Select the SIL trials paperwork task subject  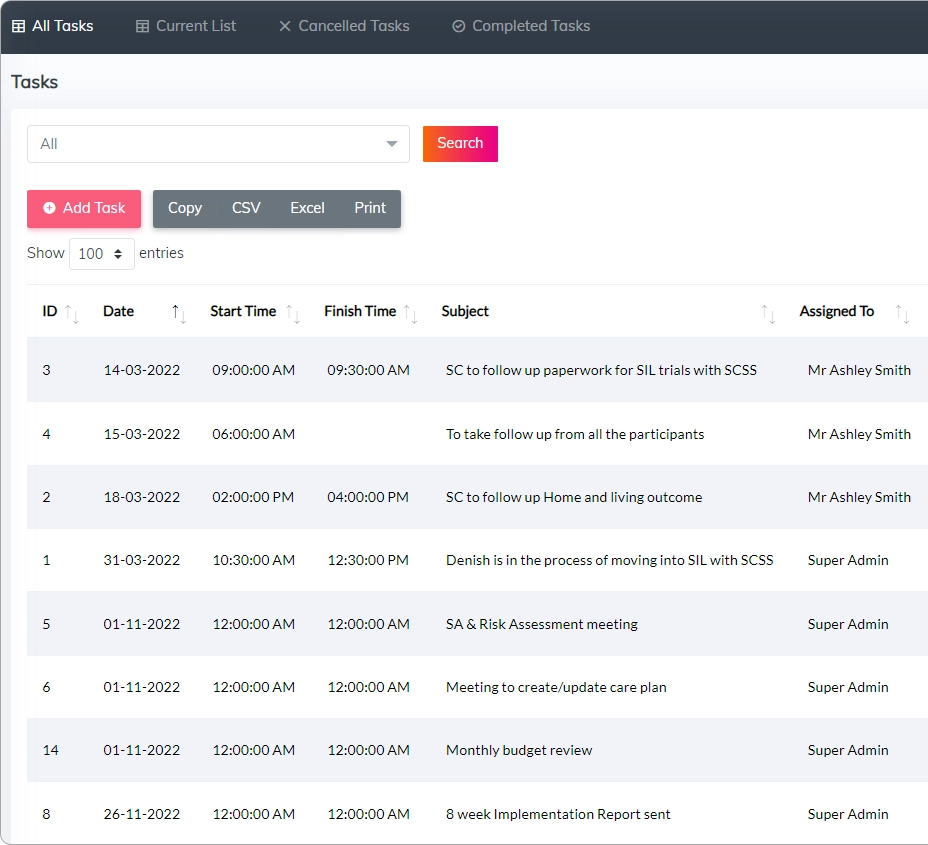pos(601,370)
